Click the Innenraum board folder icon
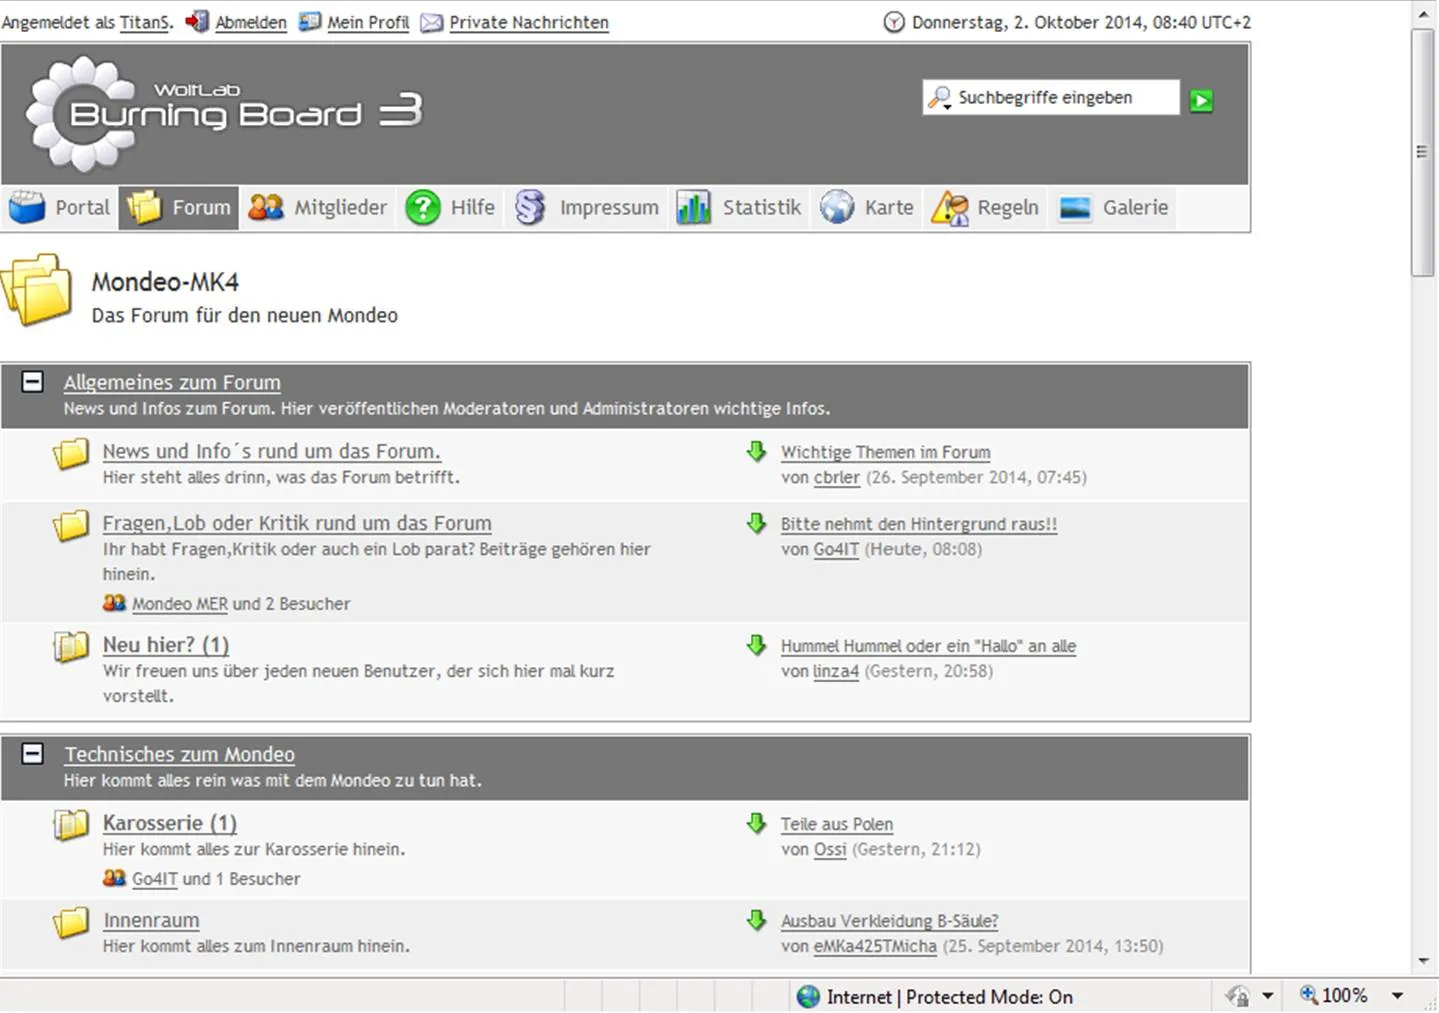This screenshot has height=1013, width=1439. point(71,922)
